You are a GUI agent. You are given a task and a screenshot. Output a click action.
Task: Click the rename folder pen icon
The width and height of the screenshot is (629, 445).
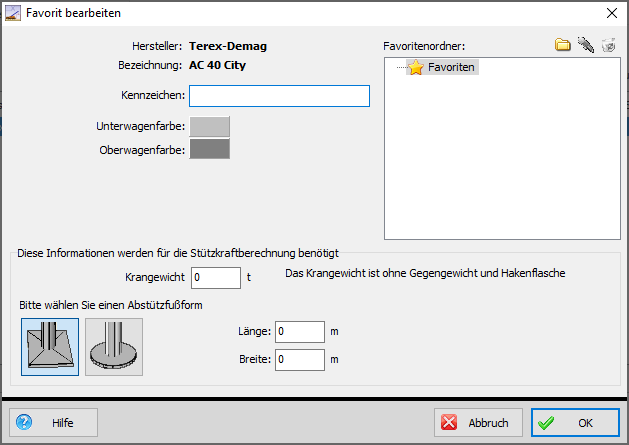586,45
